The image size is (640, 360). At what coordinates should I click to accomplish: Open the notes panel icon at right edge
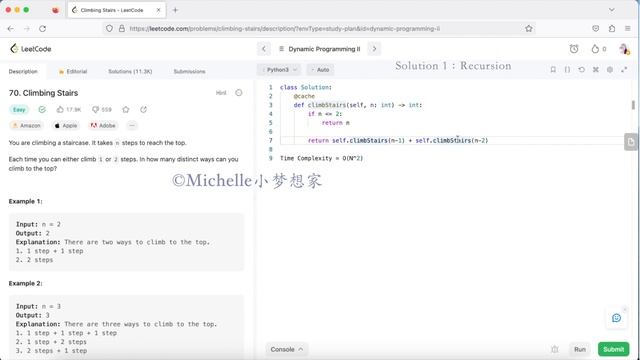pyautogui.click(x=631, y=142)
